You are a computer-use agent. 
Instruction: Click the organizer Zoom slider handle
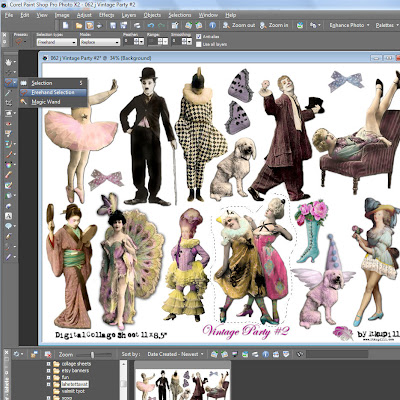(92, 355)
